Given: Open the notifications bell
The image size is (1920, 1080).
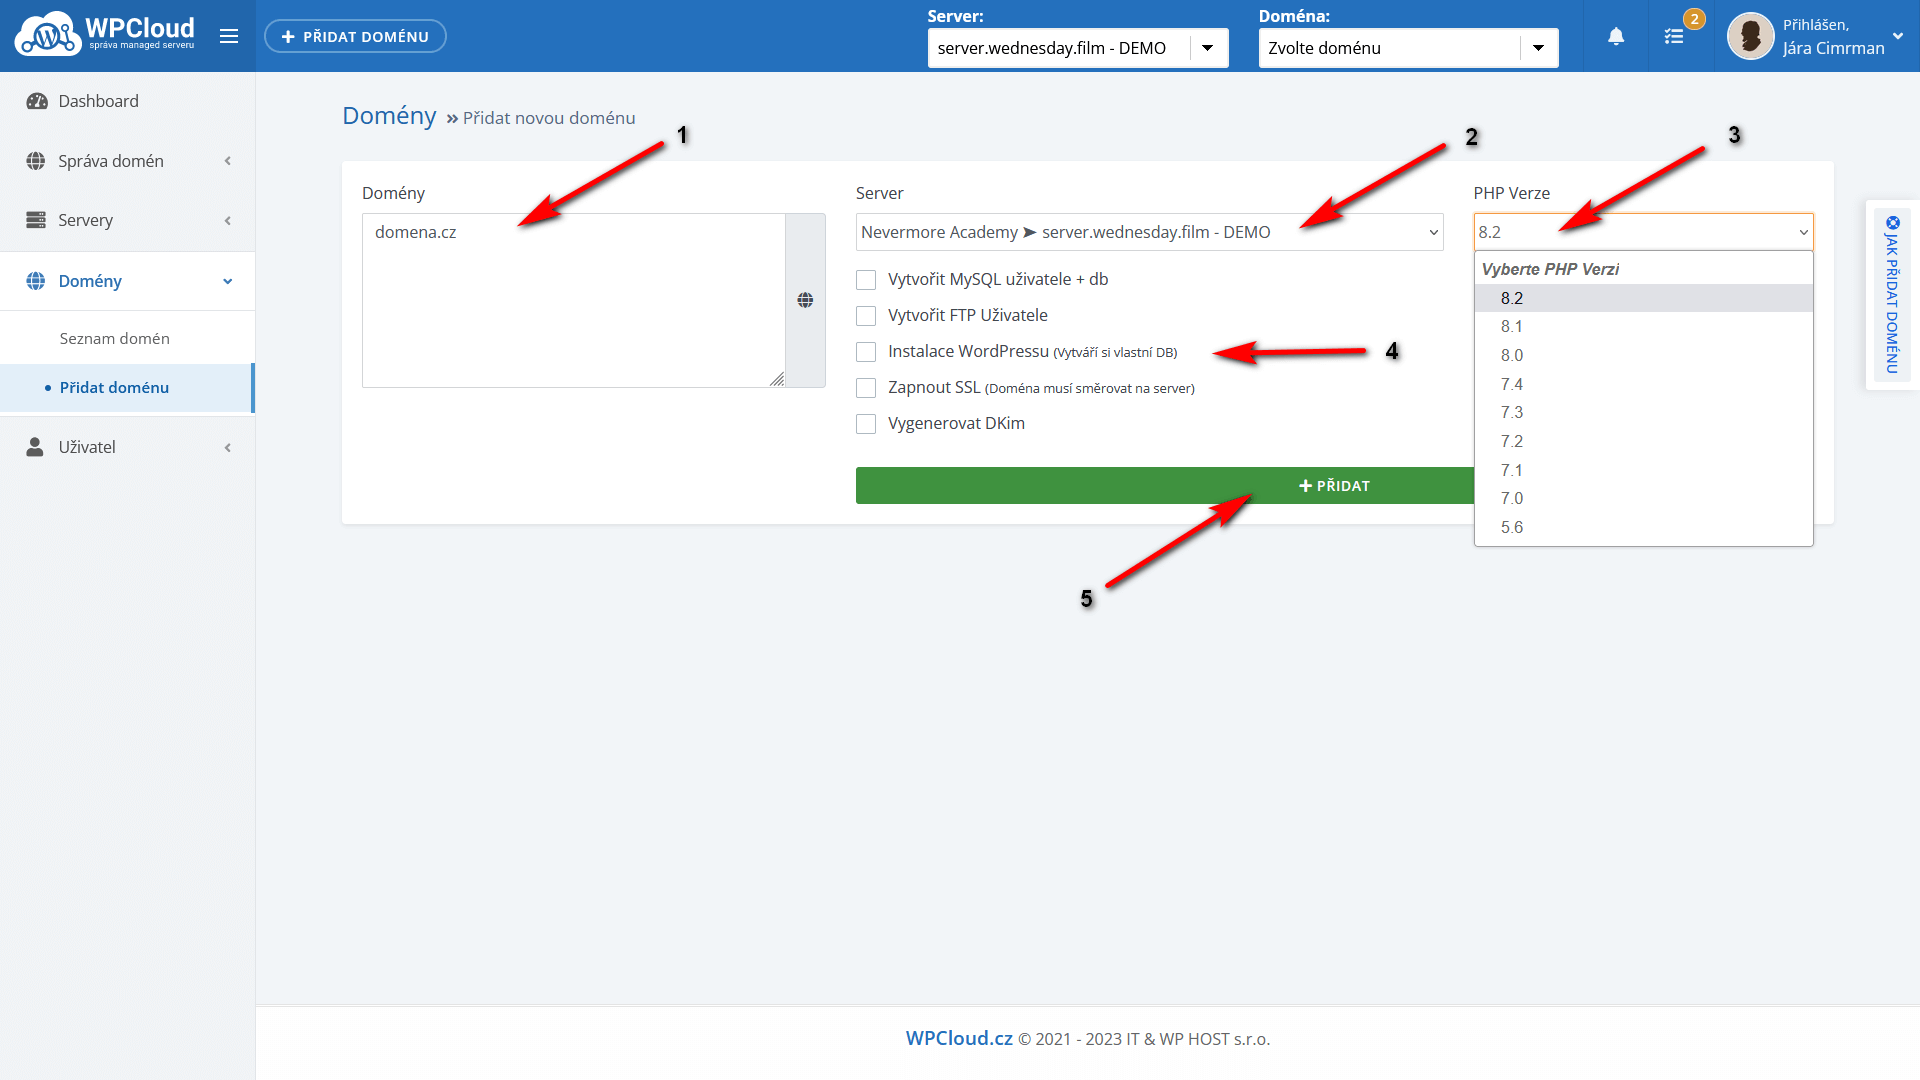Looking at the screenshot, I should pyautogui.click(x=1616, y=37).
